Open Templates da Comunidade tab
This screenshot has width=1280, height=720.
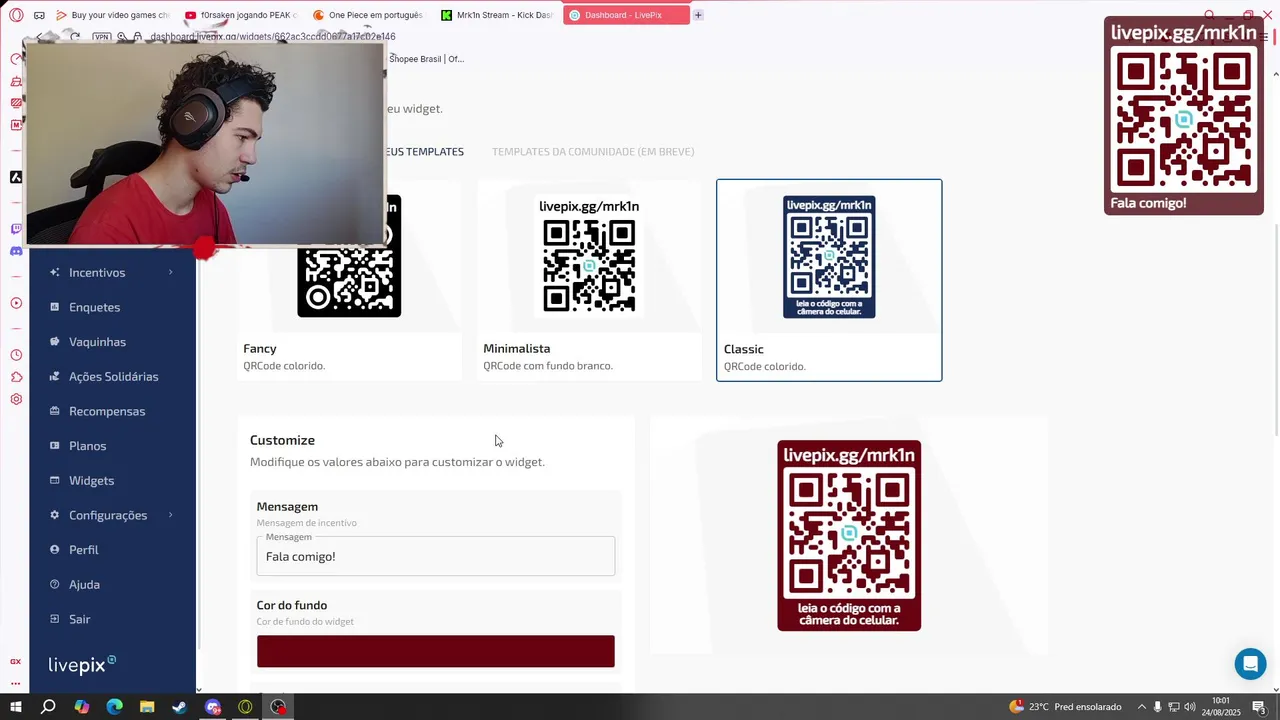(x=593, y=152)
